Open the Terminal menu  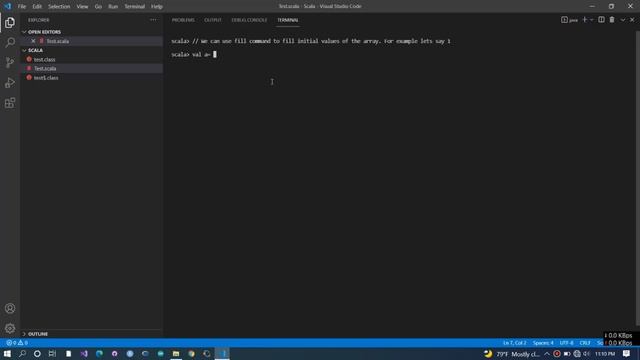click(134, 7)
